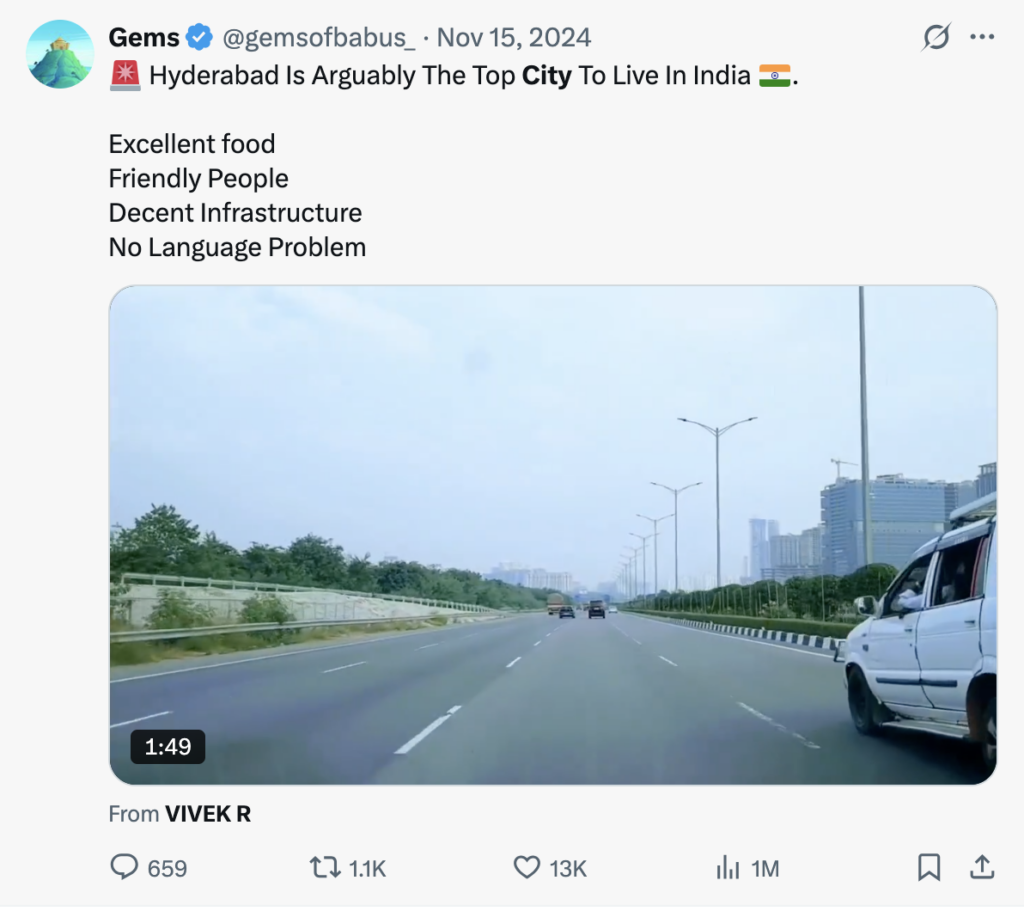View post analytics showing 1M views

coord(728,867)
